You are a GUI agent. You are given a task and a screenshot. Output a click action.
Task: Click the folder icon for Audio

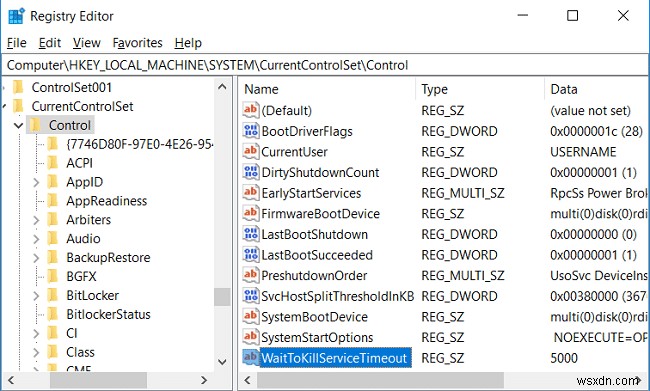53,238
